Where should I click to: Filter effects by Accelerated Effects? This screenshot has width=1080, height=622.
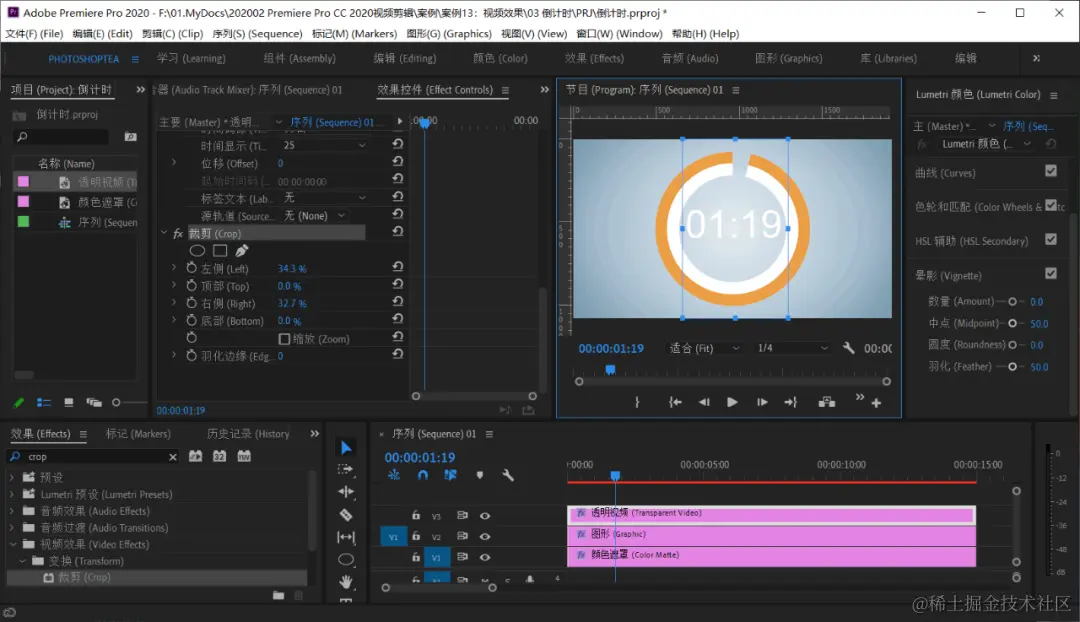(196, 456)
